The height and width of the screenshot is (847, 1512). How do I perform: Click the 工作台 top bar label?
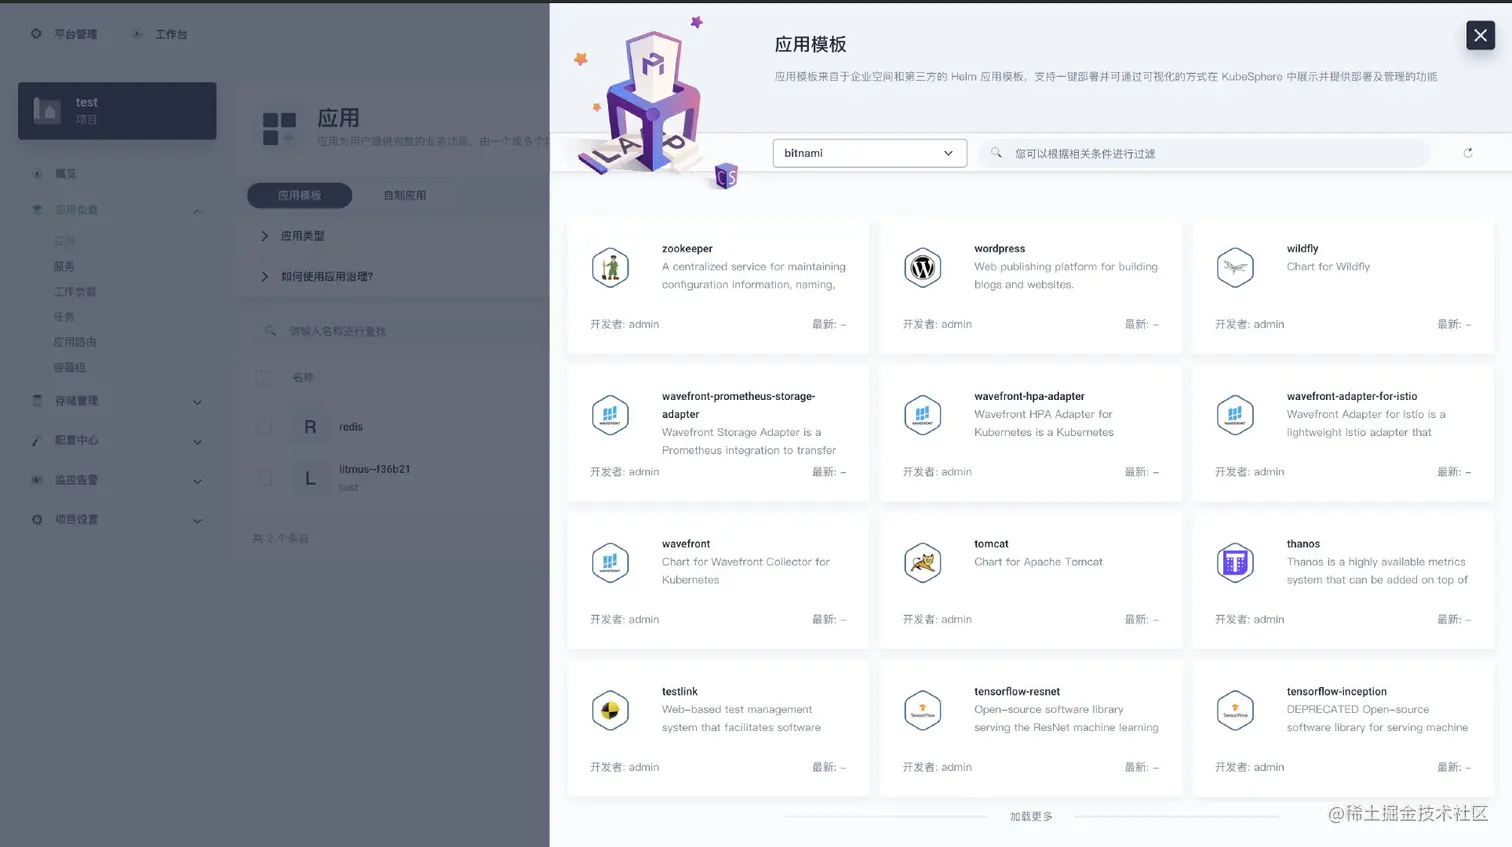(x=171, y=34)
